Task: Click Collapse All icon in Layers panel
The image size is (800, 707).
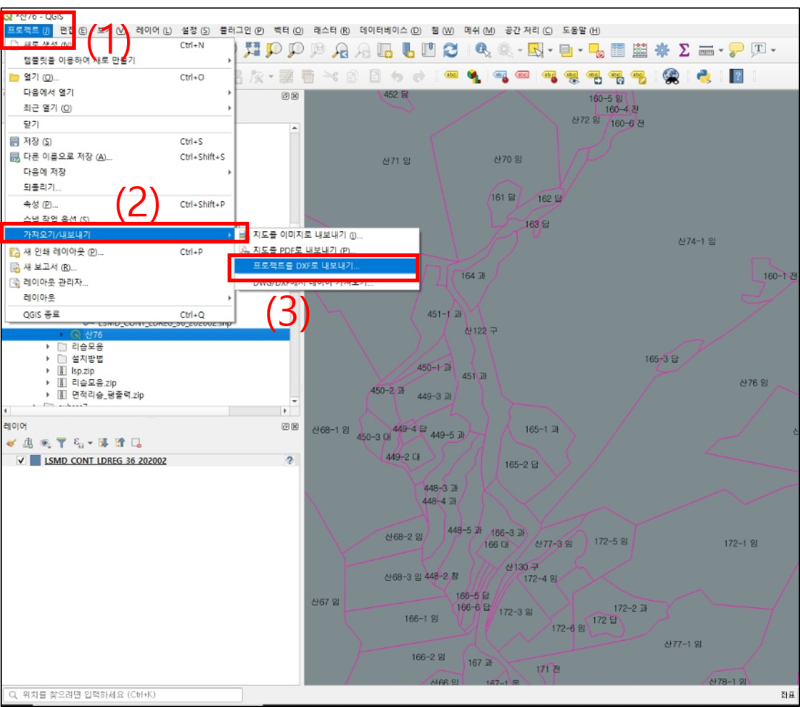Action: [x=120, y=443]
